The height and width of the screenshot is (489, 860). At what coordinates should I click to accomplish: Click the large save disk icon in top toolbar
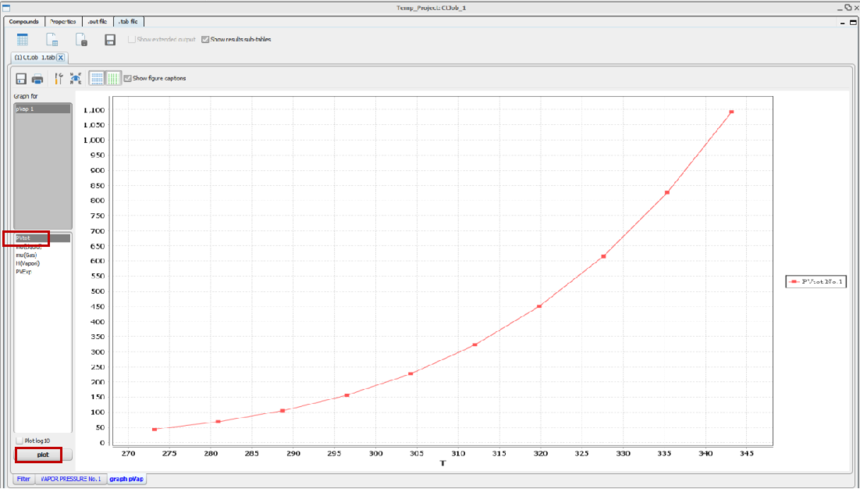110,40
